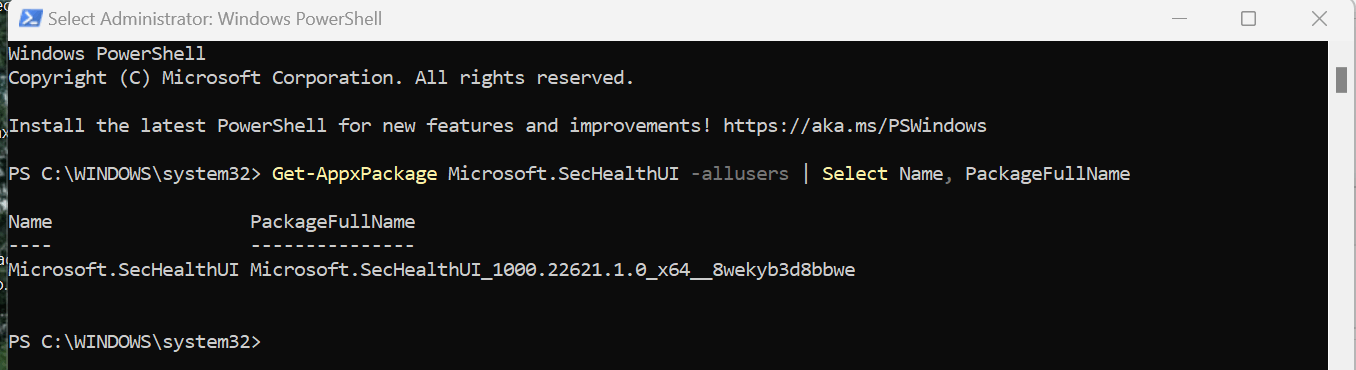Viewport: 1356px width, 370px height.
Task: Click the window title text
Action: click(x=215, y=19)
